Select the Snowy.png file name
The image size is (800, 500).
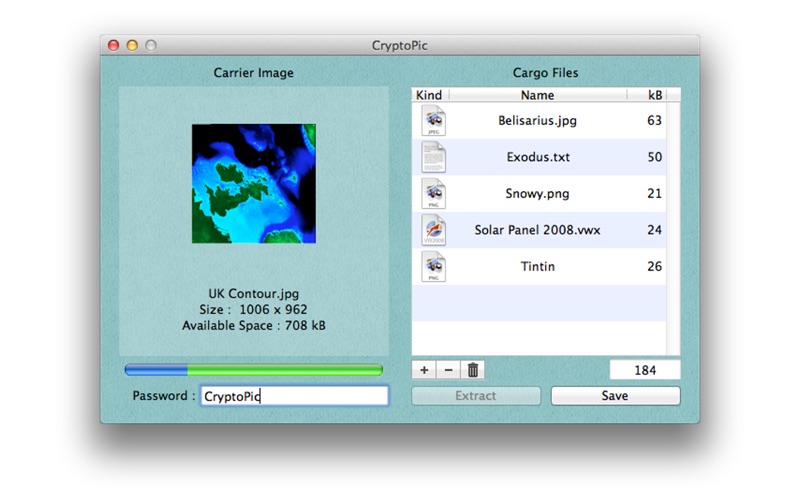tap(538, 194)
